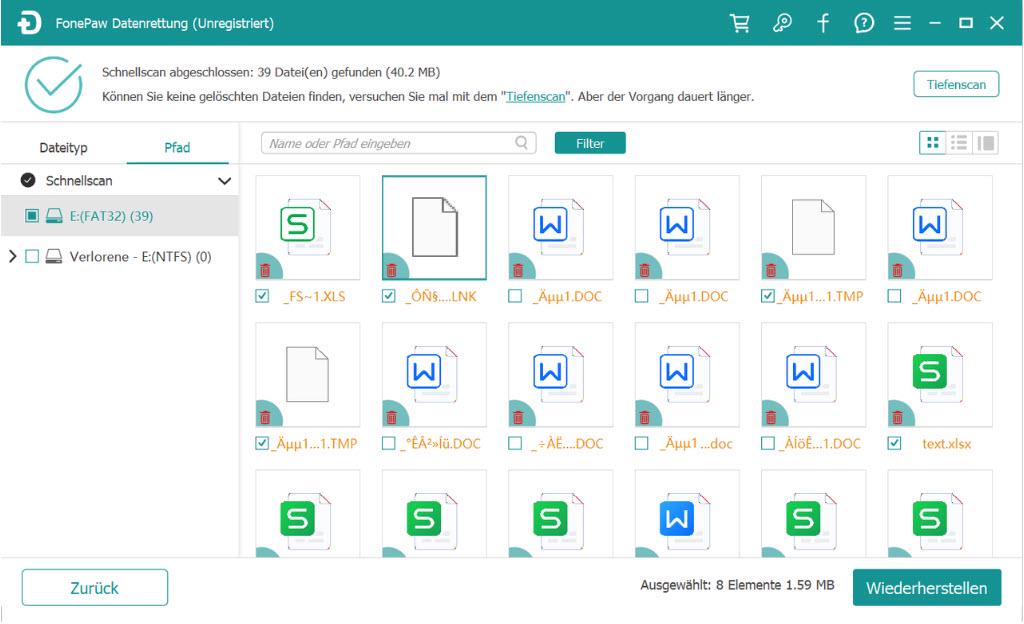This screenshot has width=1024, height=624.
Task: Select the _Äµµ1 ...doc file thumbnail
Action: [x=687, y=375]
